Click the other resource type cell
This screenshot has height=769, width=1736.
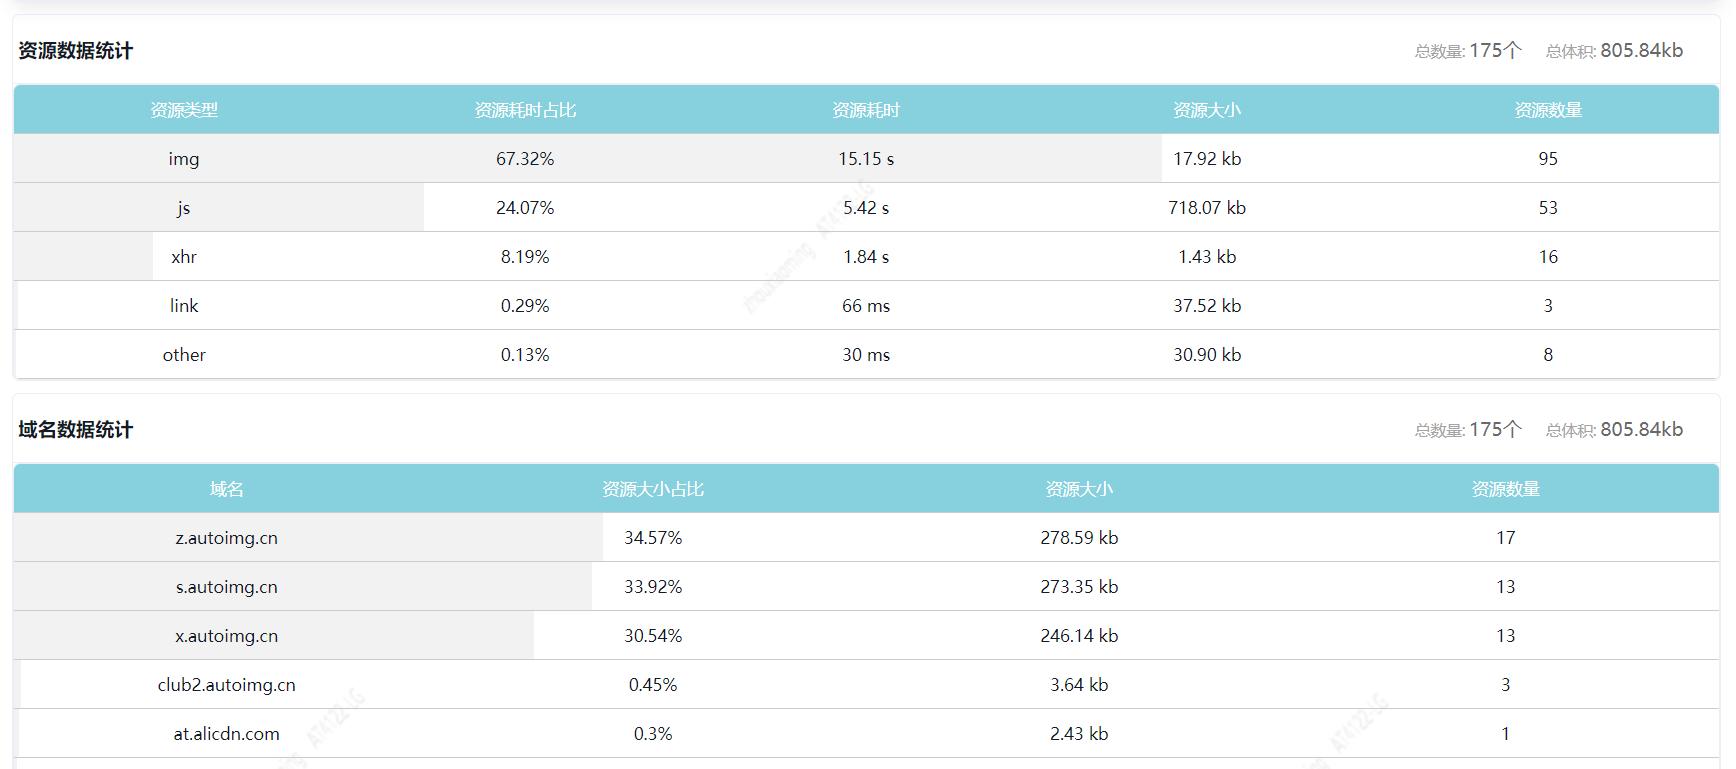pos(184,355)
